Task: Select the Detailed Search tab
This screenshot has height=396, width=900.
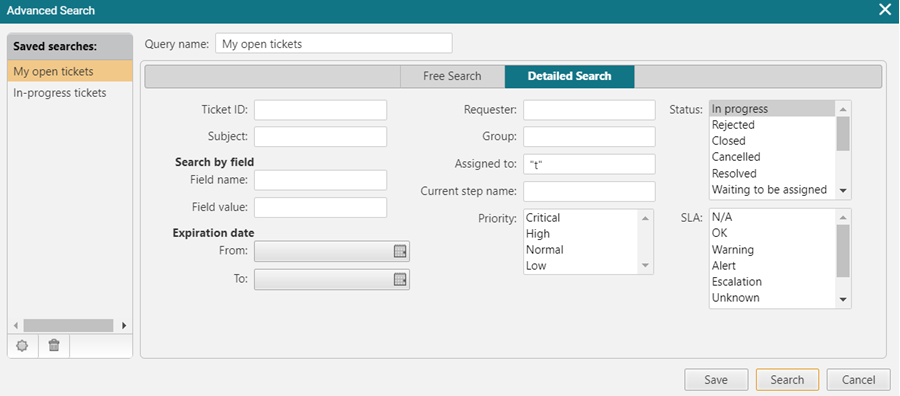Action: pyautogui.click(x=569, y=76)
